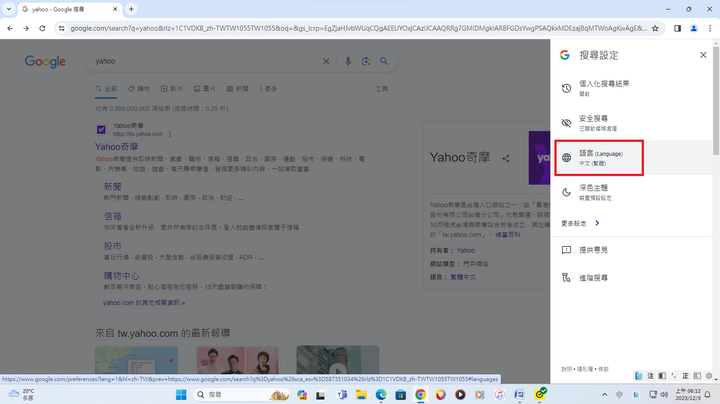720x404 pixels.
Task: Open the 購物中心 shopping sitelink
Action: 121,276
